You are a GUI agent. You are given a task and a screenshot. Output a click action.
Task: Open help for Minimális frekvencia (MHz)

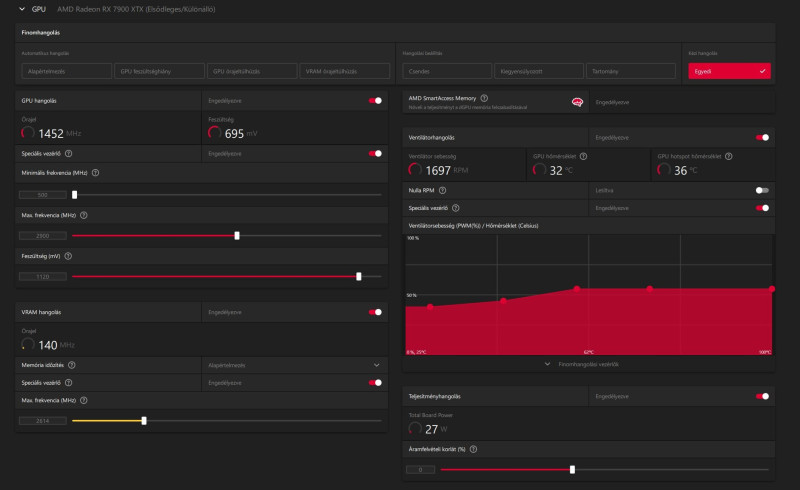pyautogui.click(x=95, y=173)
